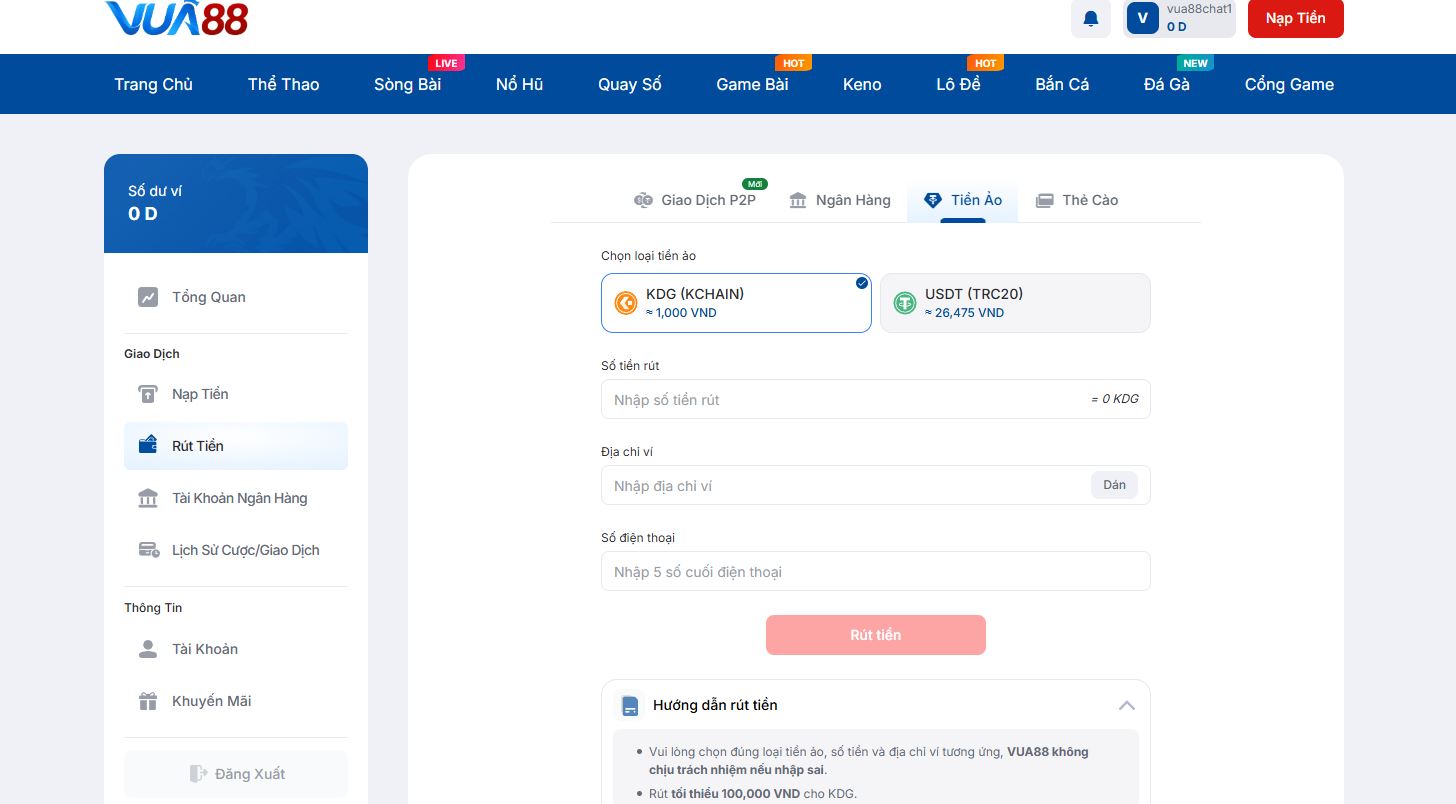Collapse the Hướng dẫn rút tiền section
Viewport: 1456px width, 804px height.
(x=1126, y=705)
